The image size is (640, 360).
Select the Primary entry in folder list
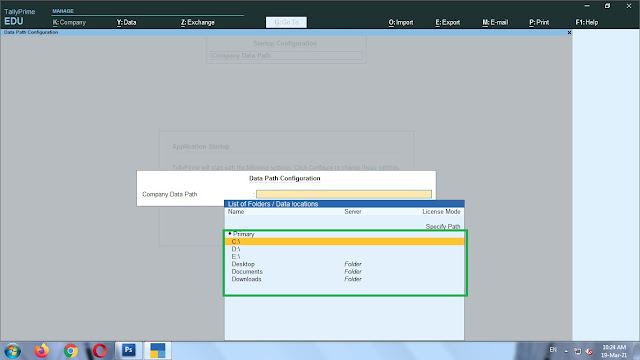[344, 234]
